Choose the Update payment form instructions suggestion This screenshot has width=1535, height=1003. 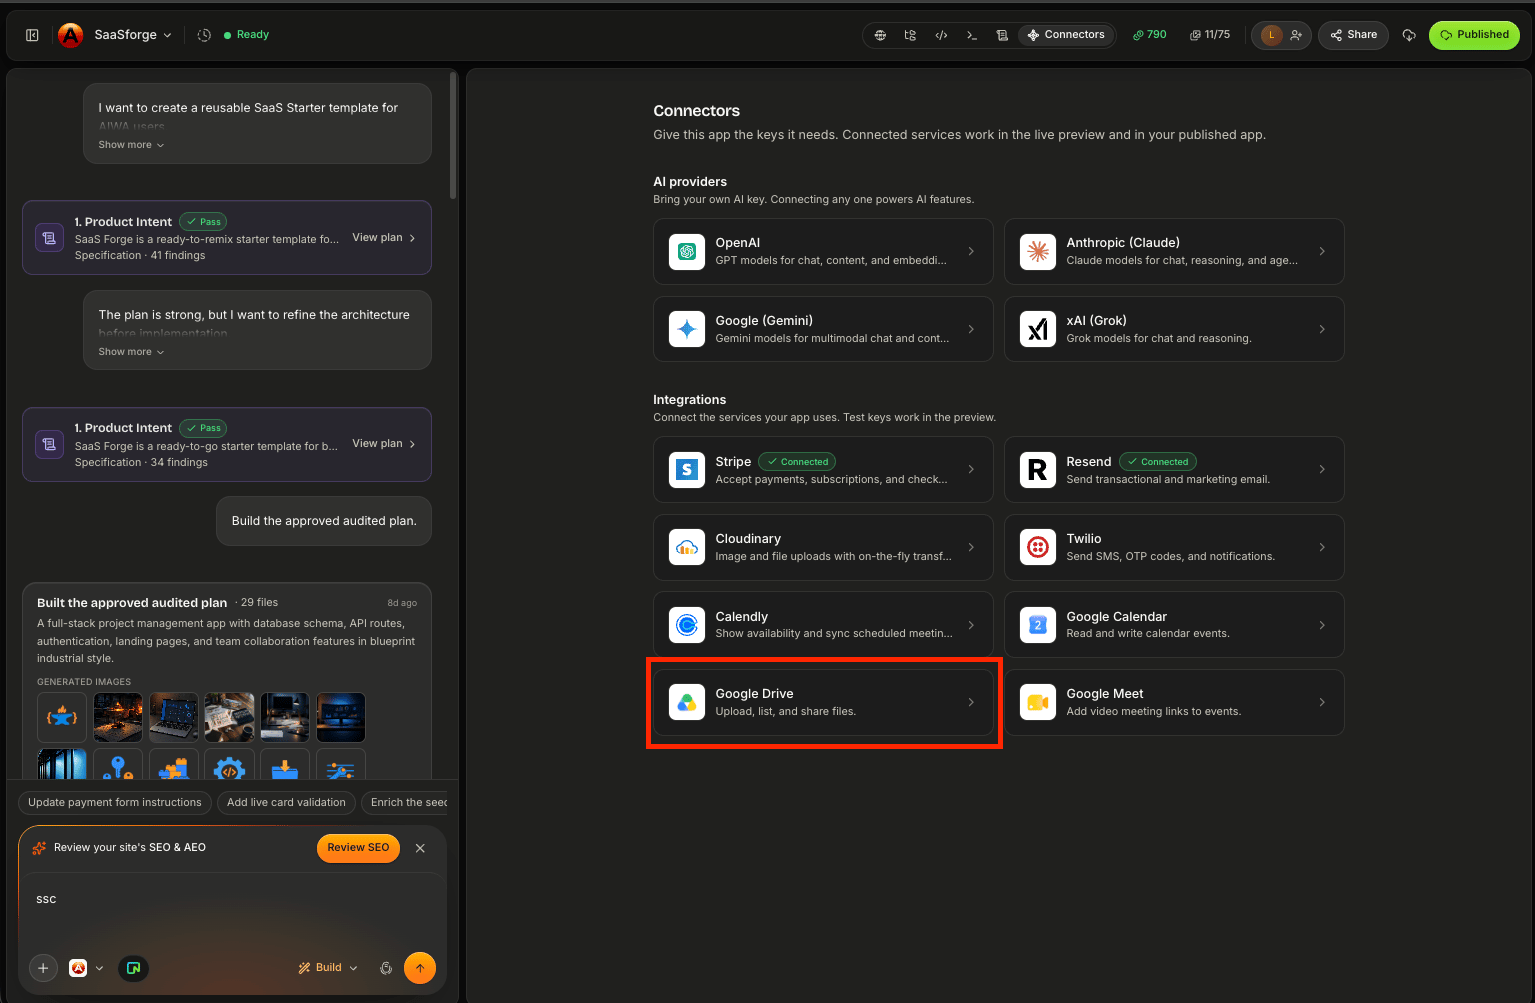[x=115, y=802]
